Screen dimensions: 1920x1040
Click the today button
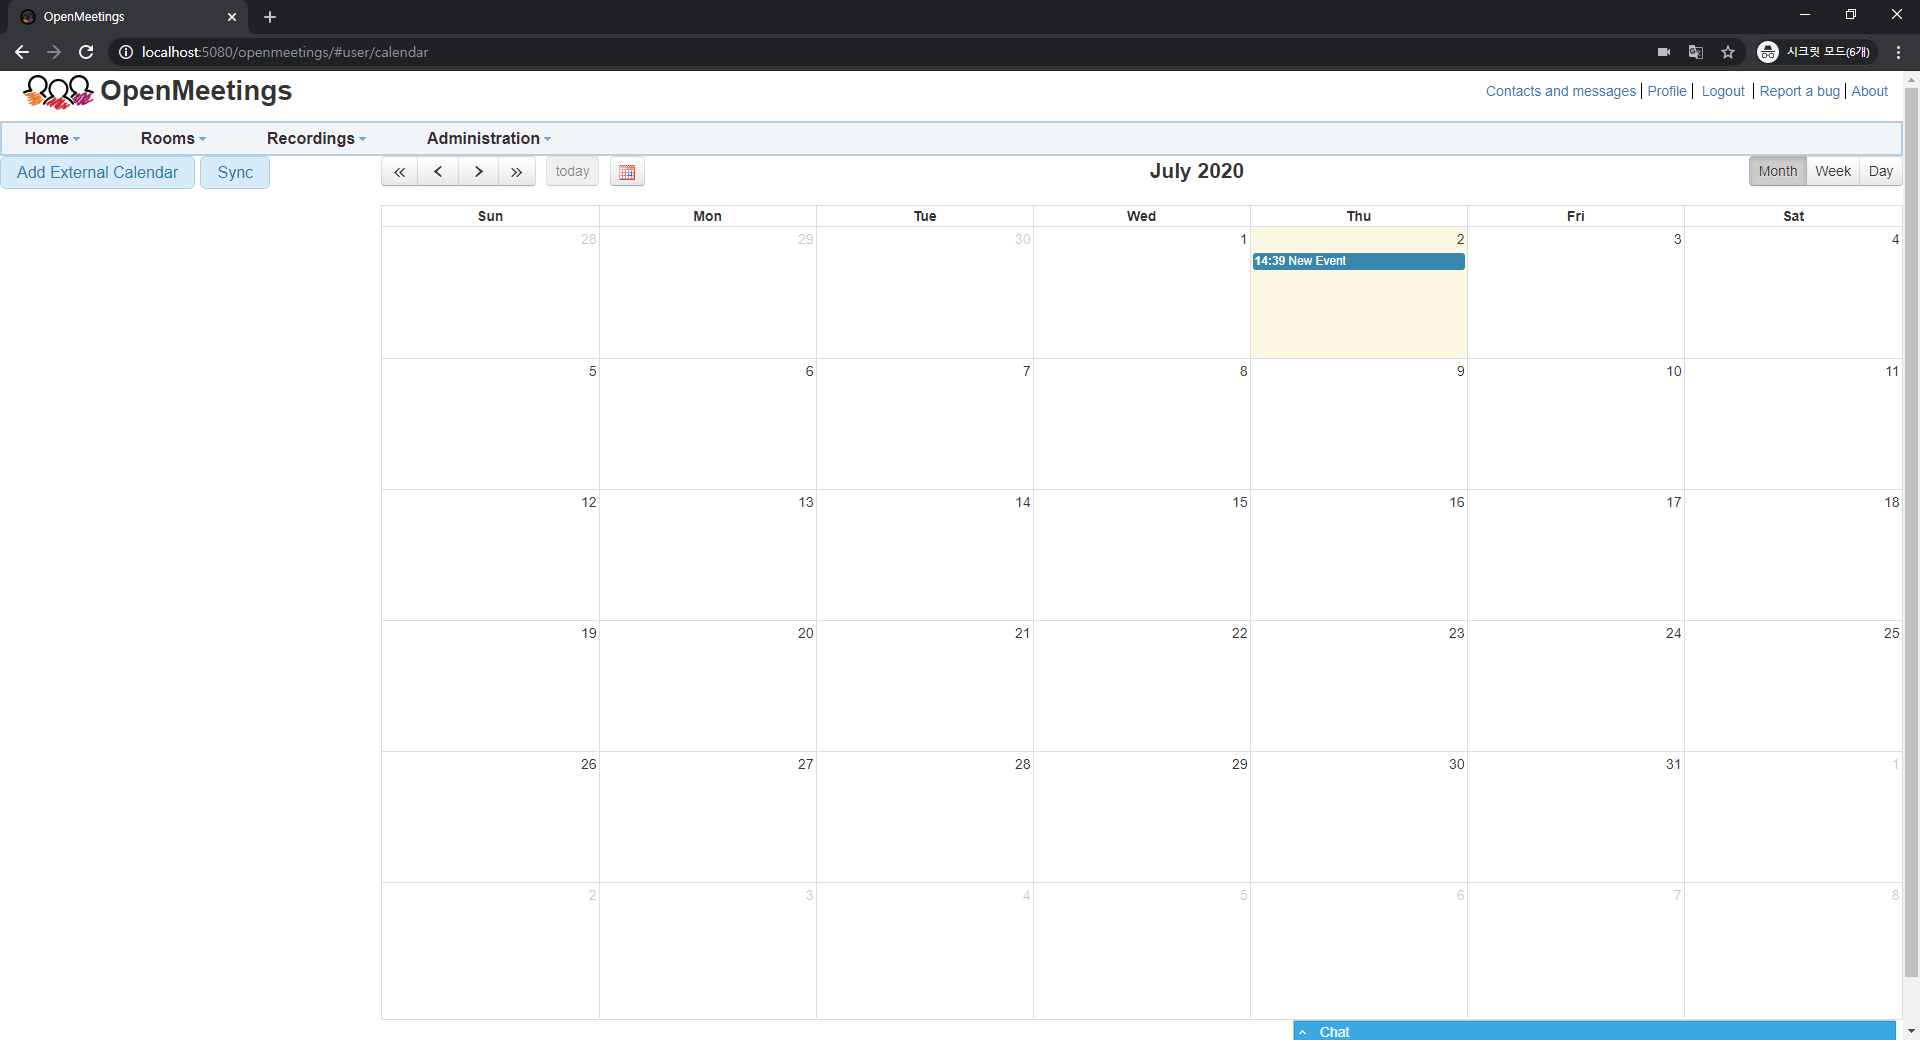pos(572,172)
